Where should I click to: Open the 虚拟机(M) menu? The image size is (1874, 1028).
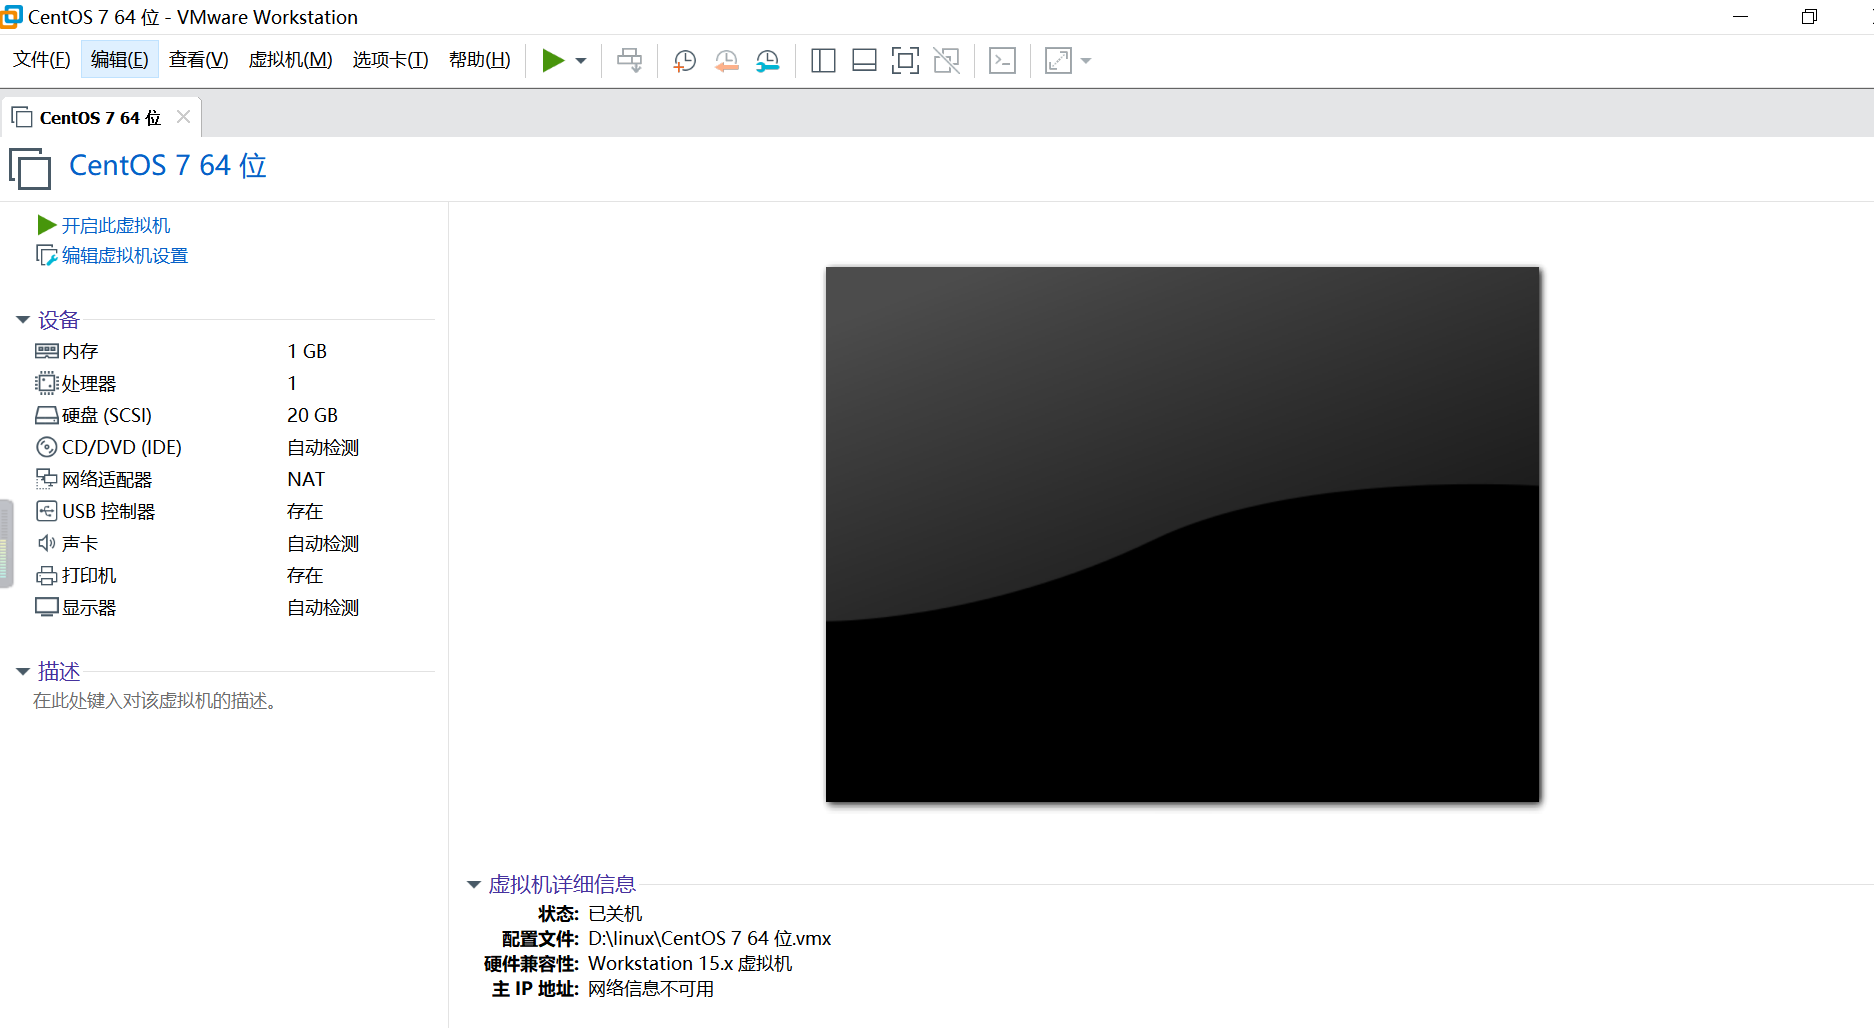291,60
